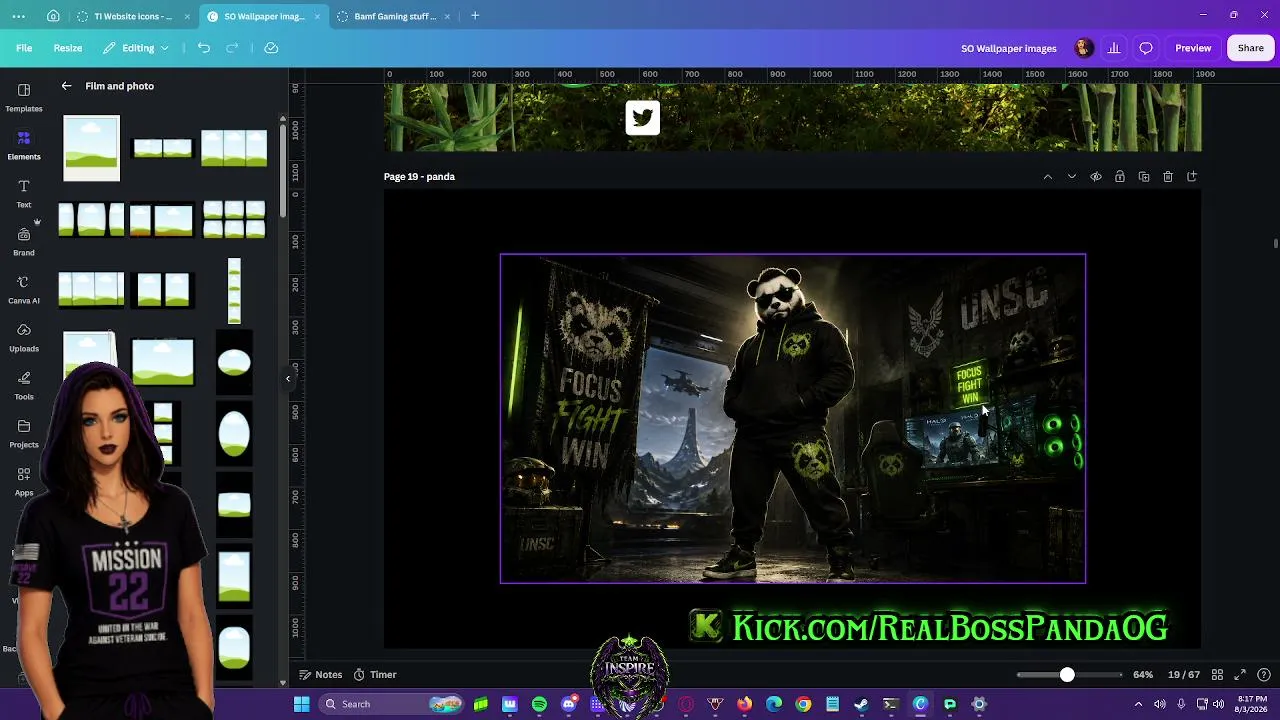Toggle the lock on page 19
1280x720 pixels.
tap(1120, 177)
